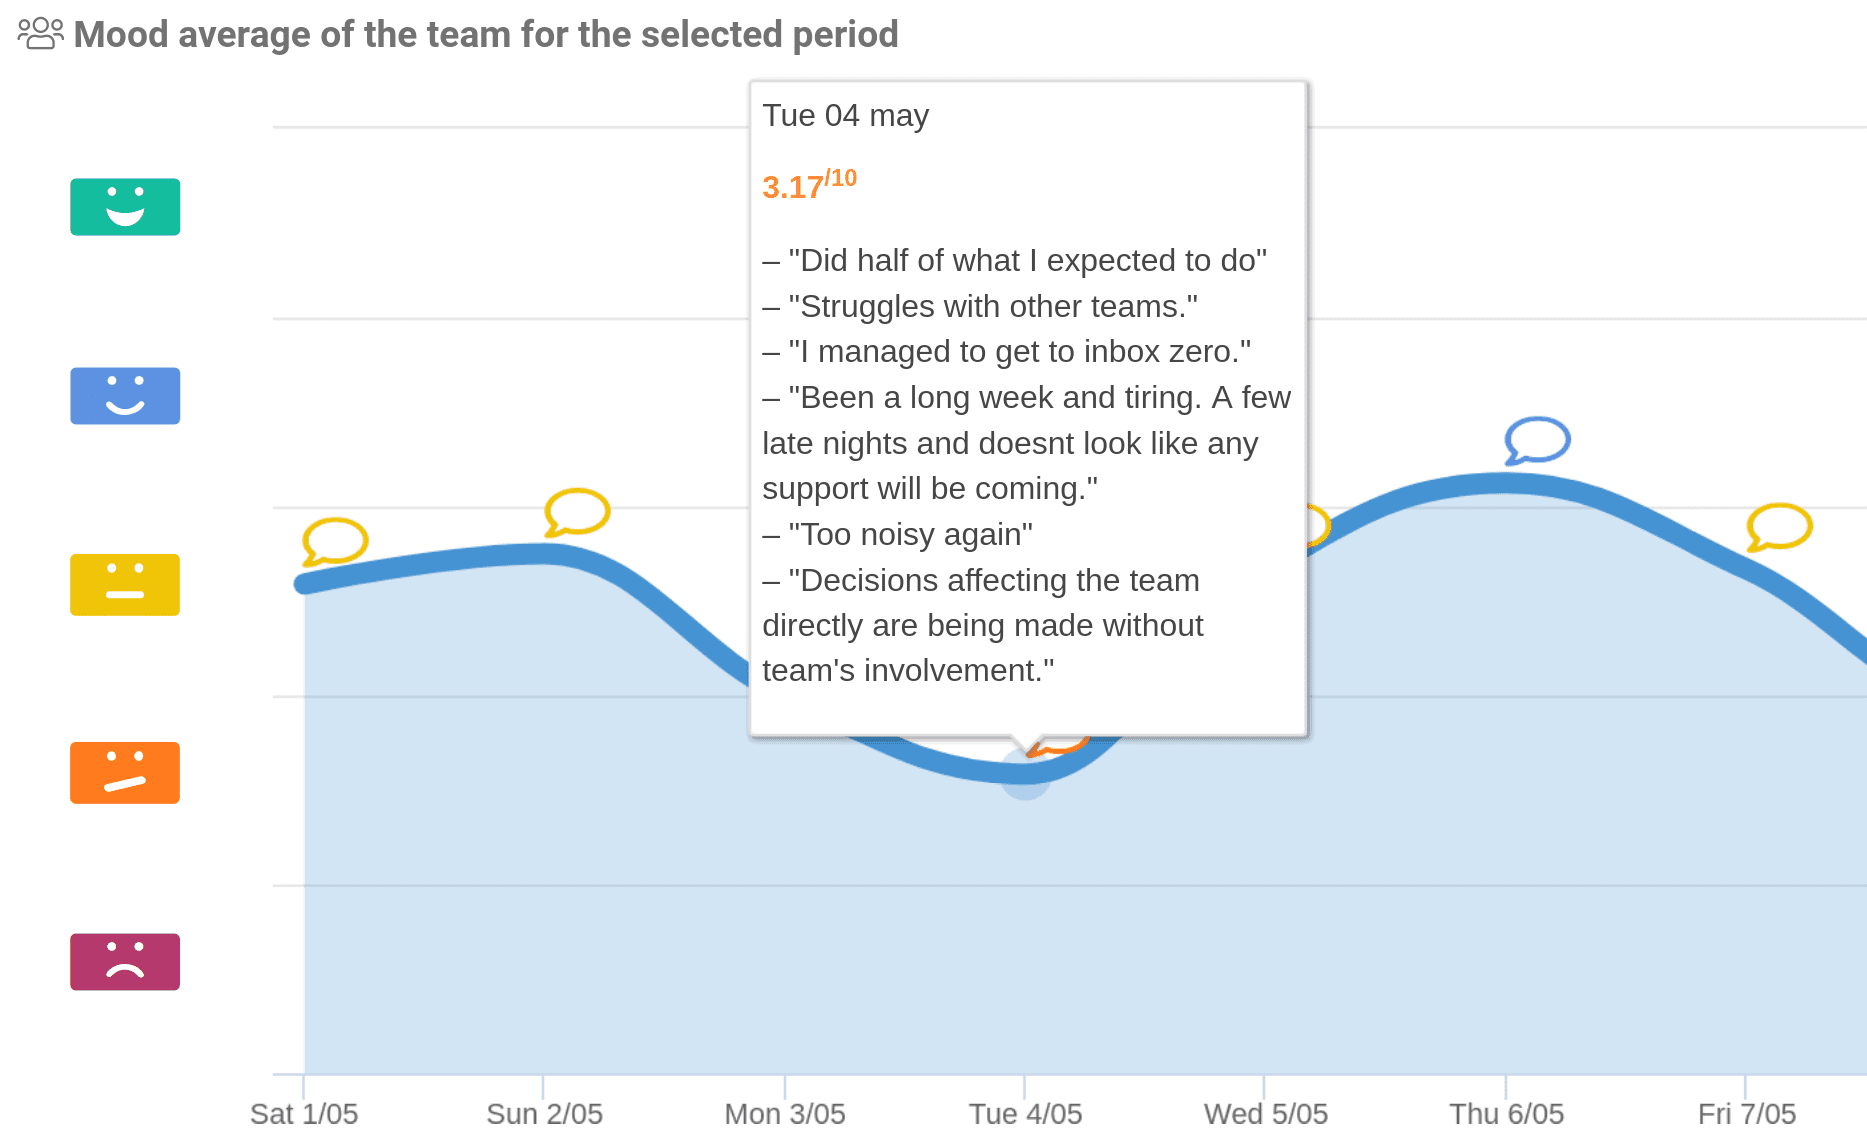Click the Fri 7/05 axis label
The height and width of the screenshot is (1138, 1867).
(1746, 1113)
